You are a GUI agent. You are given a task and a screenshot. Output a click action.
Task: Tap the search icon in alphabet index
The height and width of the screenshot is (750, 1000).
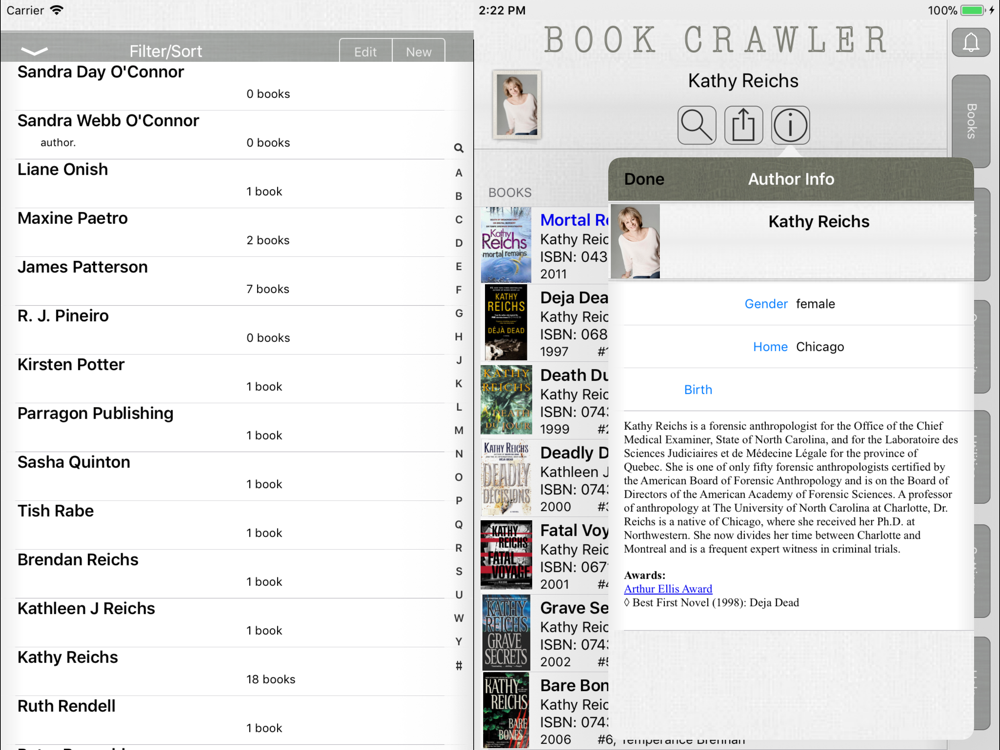pyautogui.click(x=459, y=148)
